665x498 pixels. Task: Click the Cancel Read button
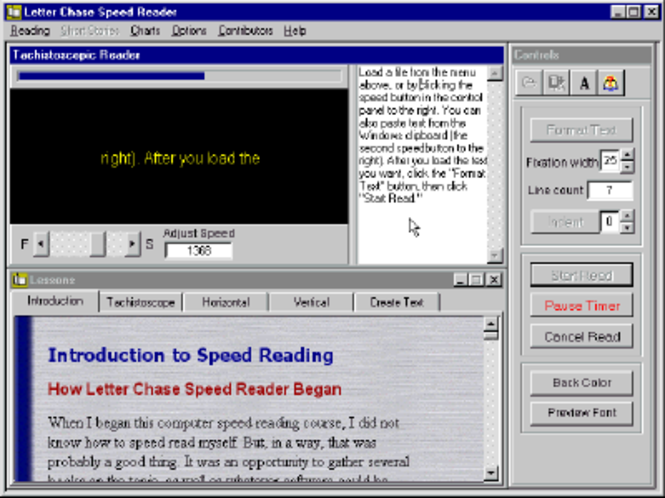pyautogui.click(x=581, y=336)
